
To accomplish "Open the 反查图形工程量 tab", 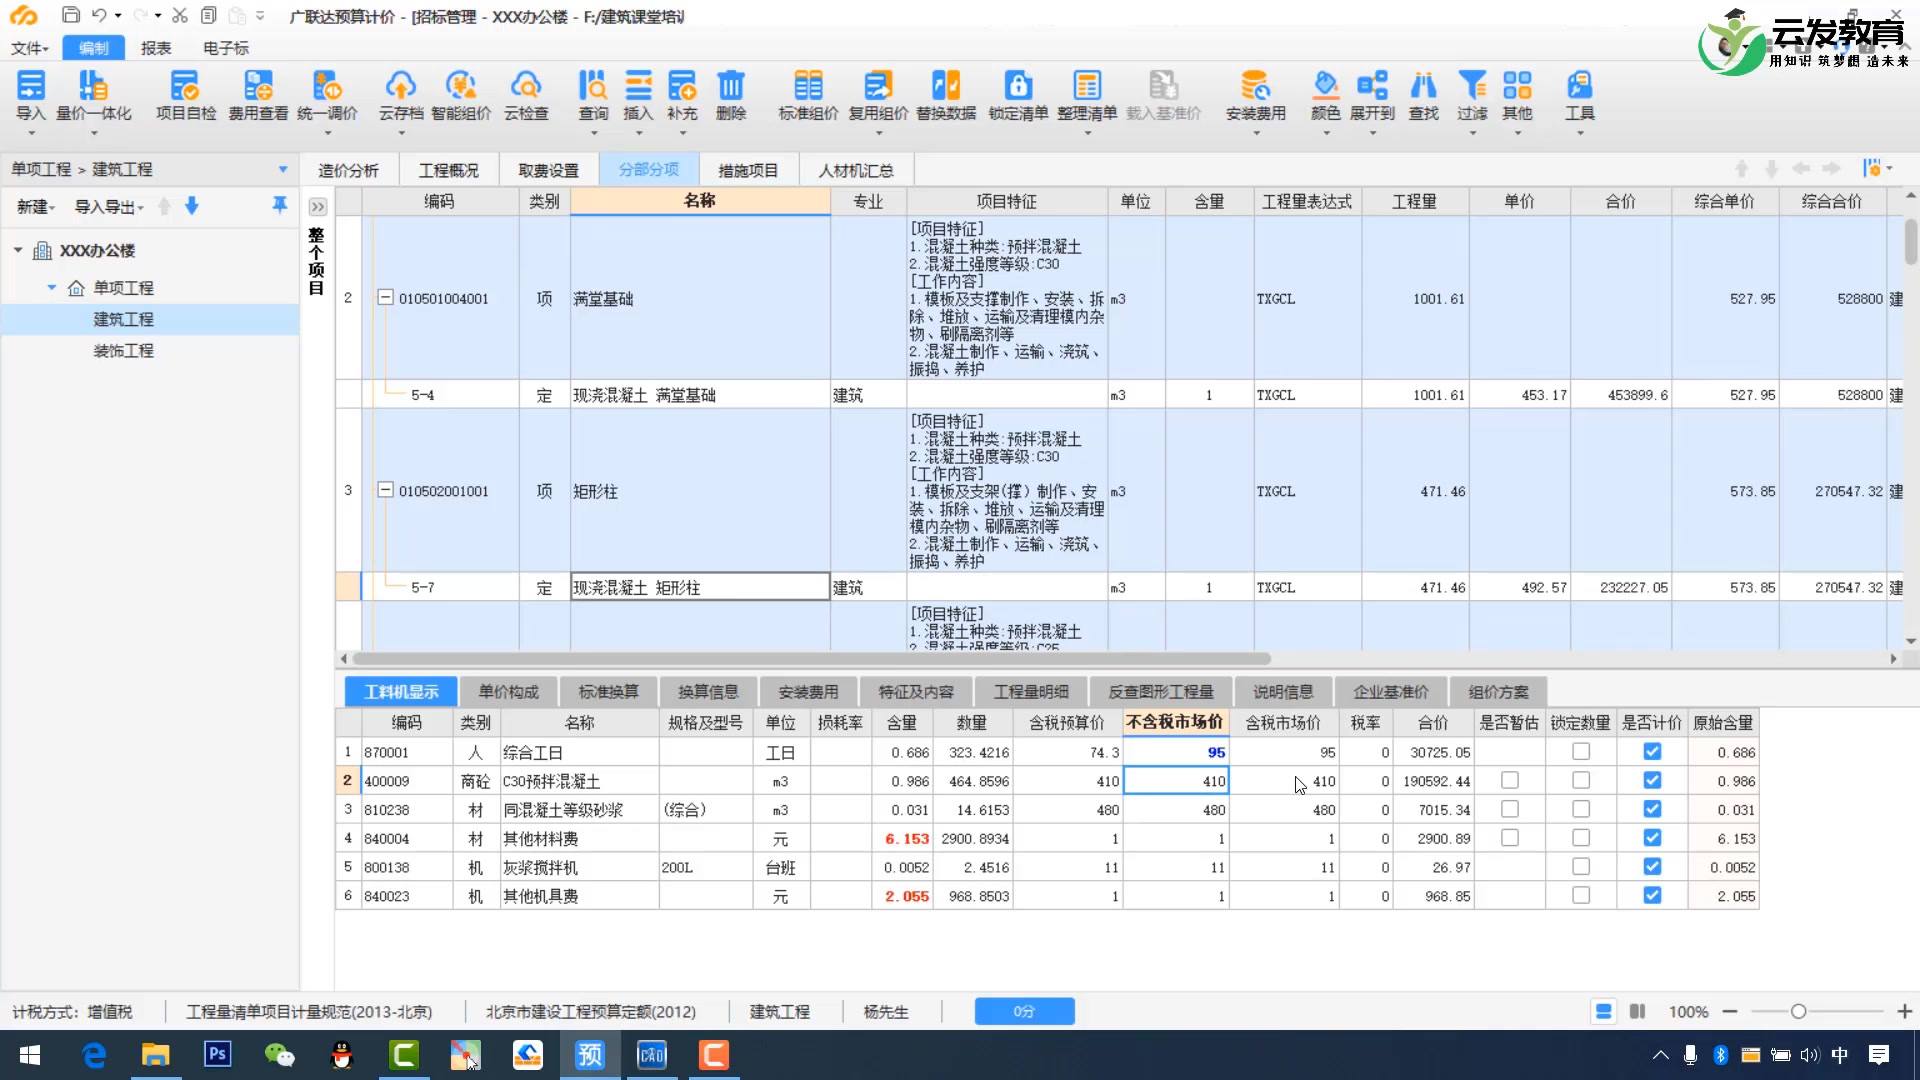I will tap(1161, 692).
